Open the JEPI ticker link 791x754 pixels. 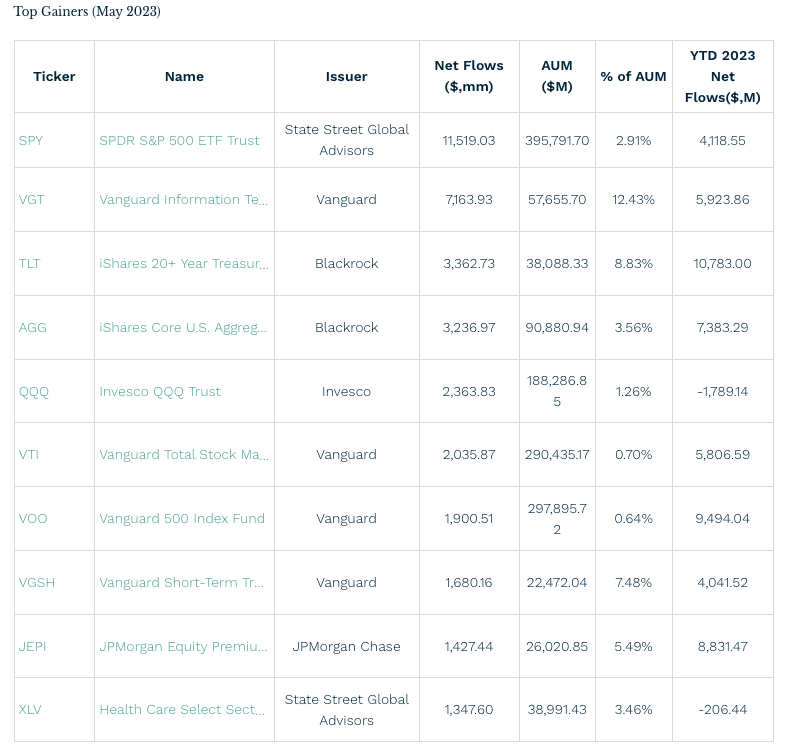(x=32, y=647)
